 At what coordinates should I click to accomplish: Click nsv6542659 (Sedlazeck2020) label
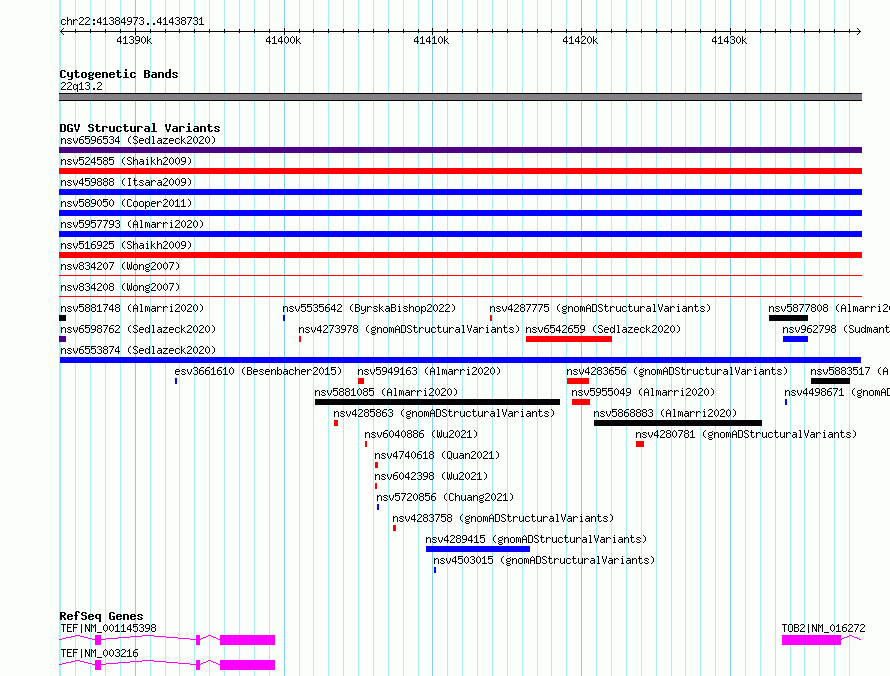coord(603,329)
